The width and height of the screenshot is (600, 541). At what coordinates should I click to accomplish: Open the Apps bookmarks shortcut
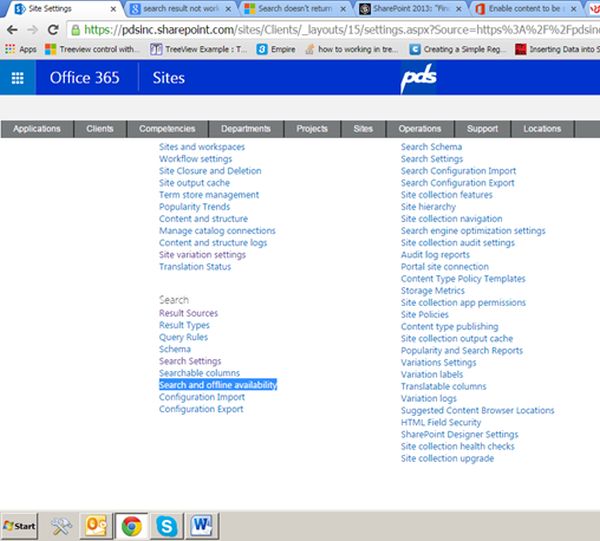[x=21, y=49]
